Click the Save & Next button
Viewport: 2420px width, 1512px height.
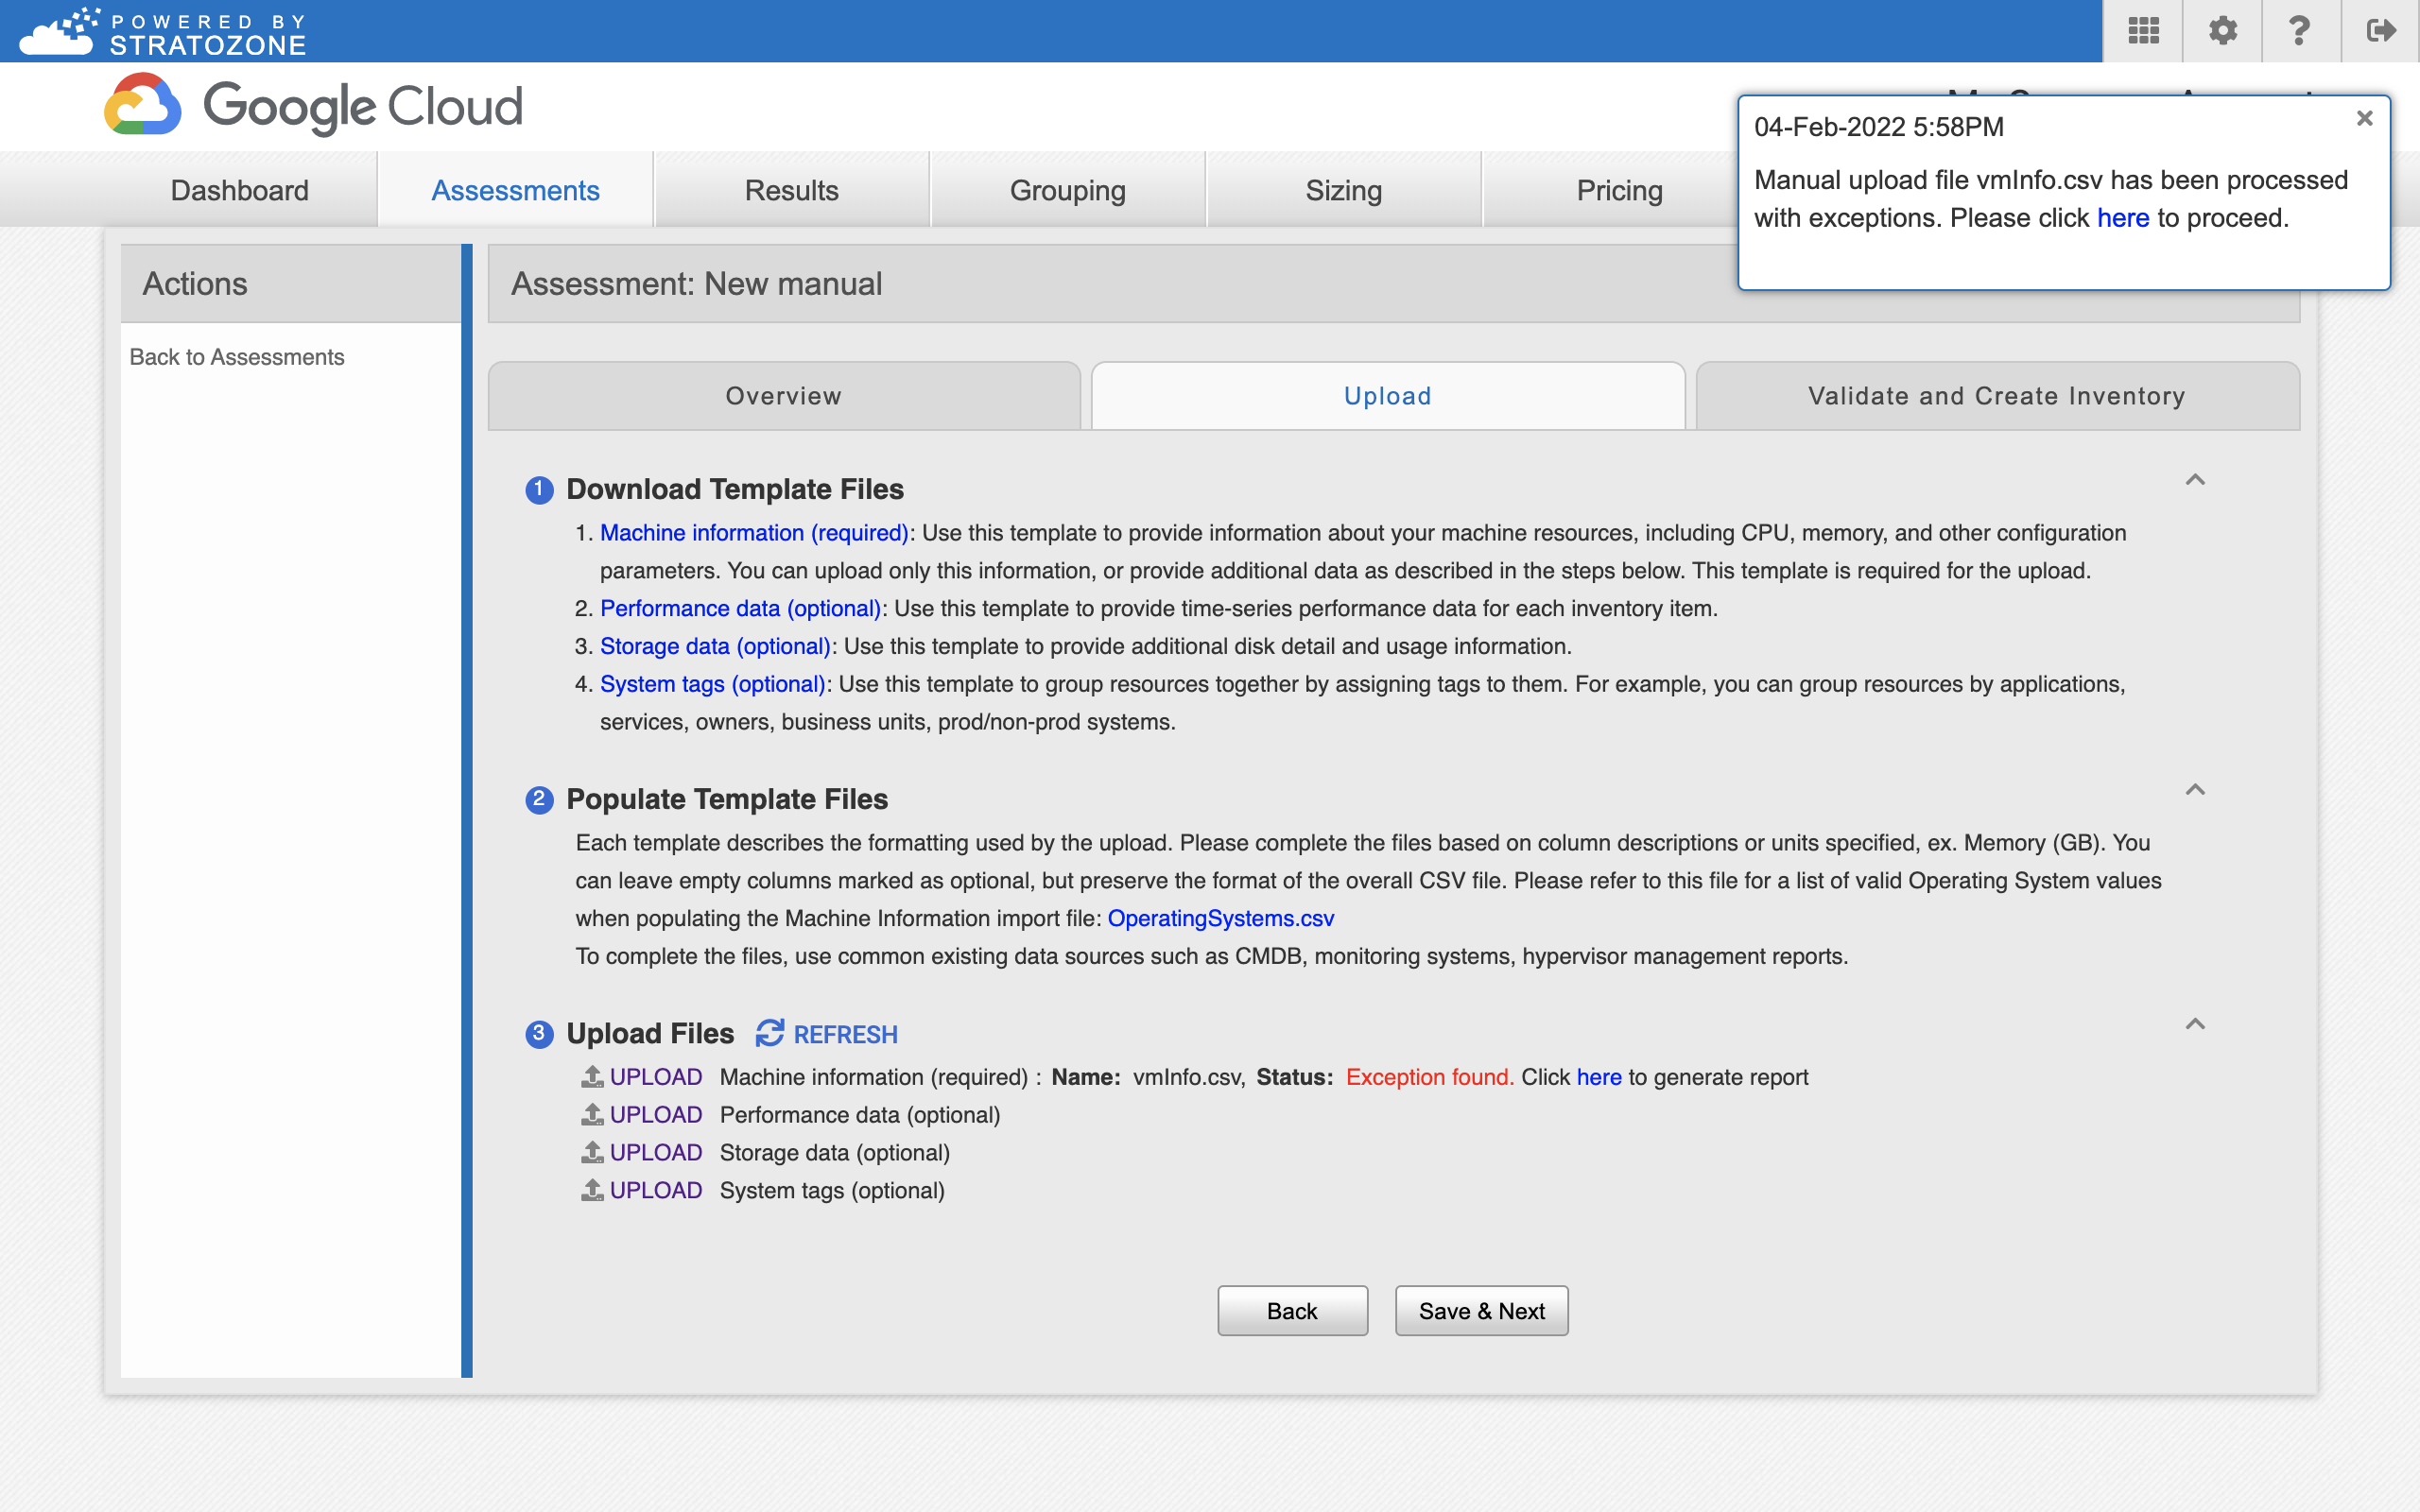point(1481,1312)
